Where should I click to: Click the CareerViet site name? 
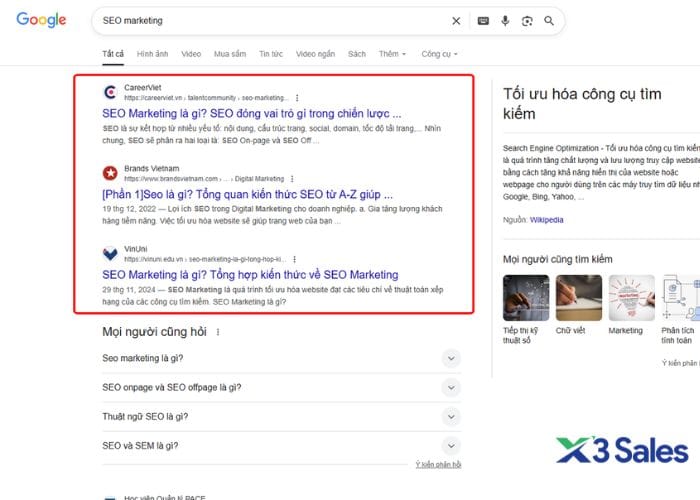143,88
